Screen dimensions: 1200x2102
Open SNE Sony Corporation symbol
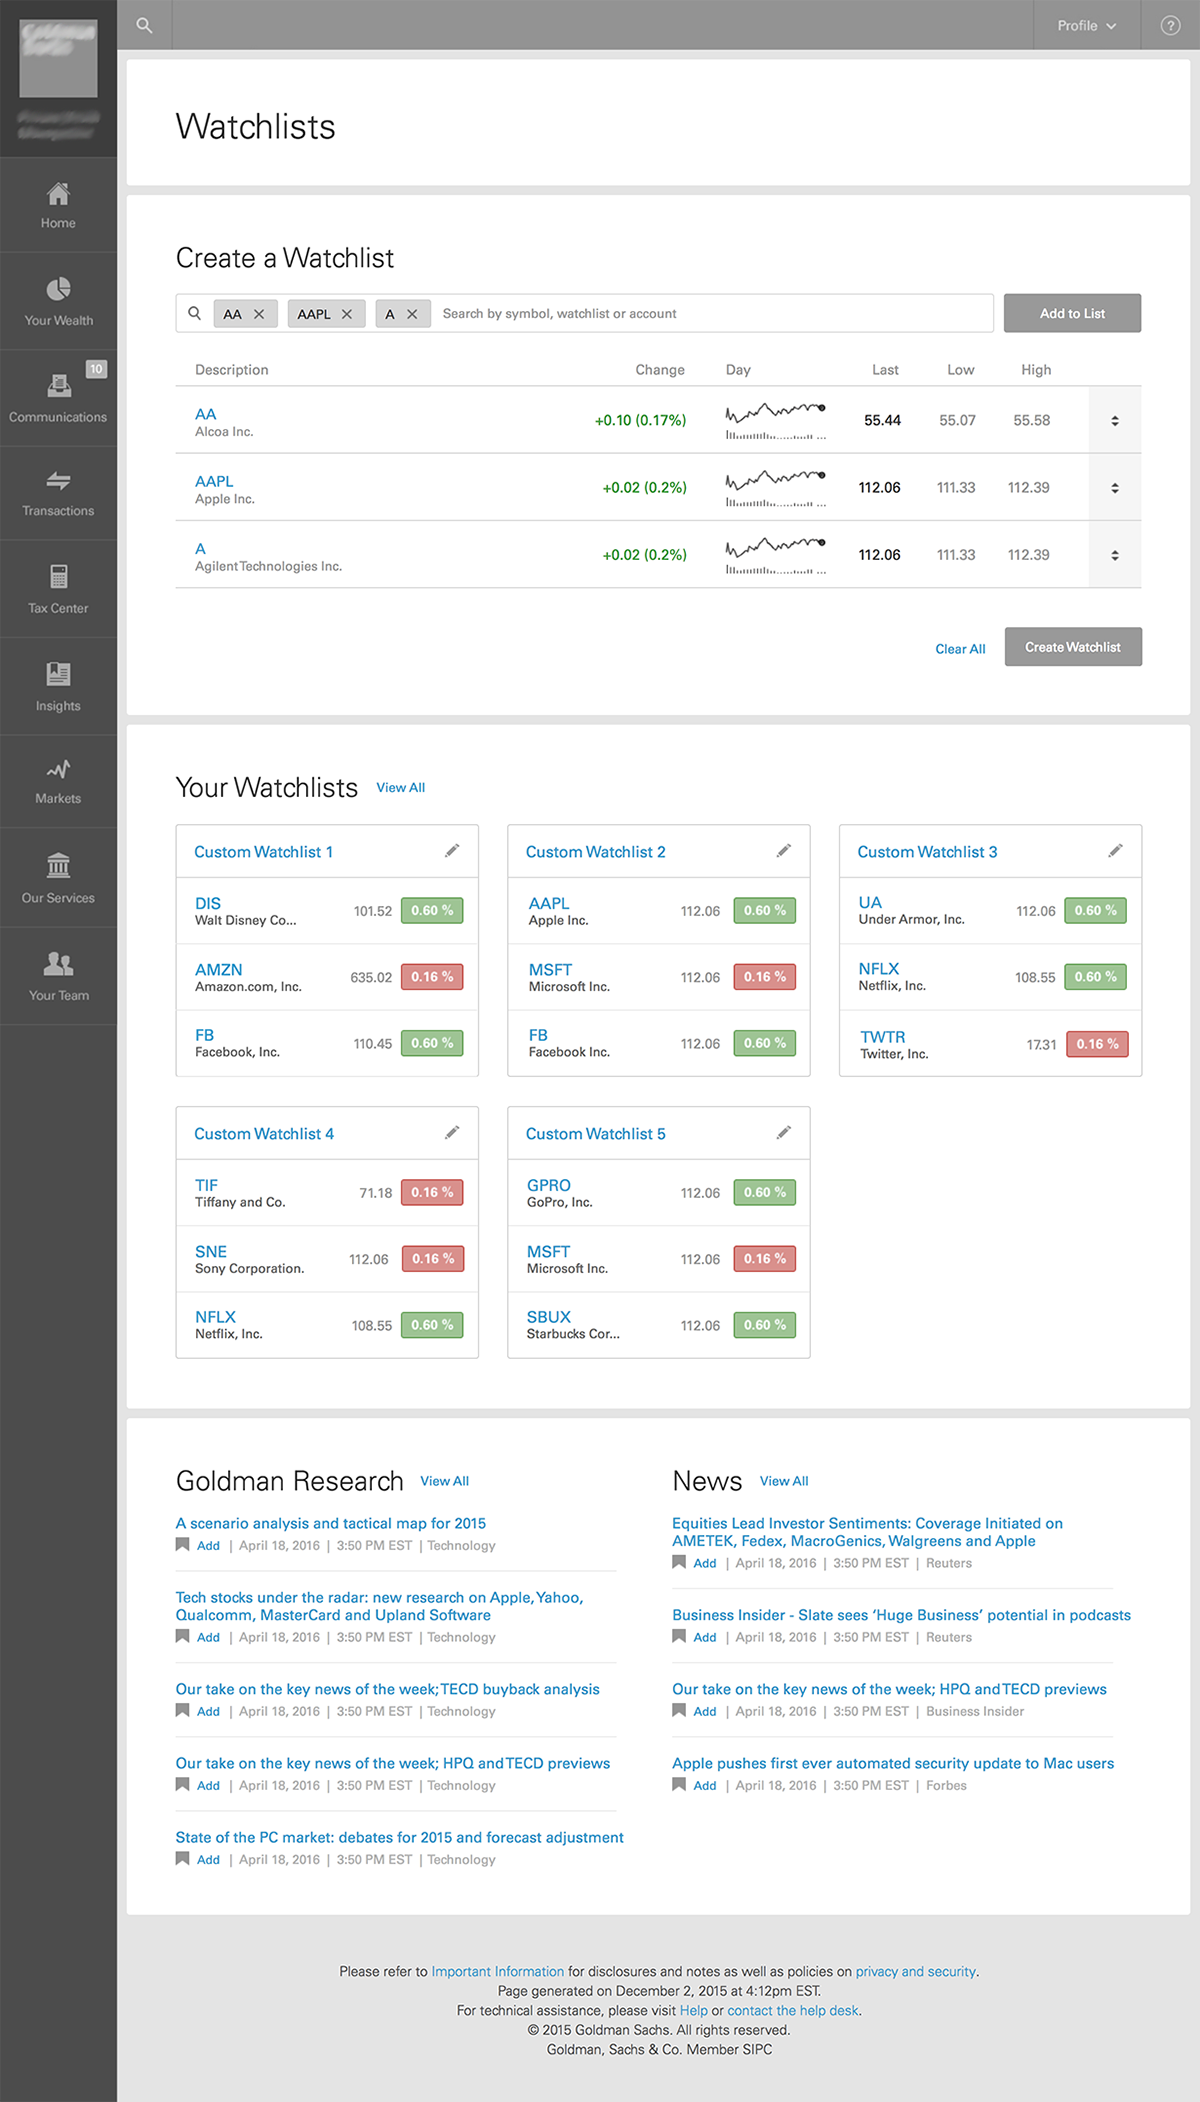tap(211, 1252)
